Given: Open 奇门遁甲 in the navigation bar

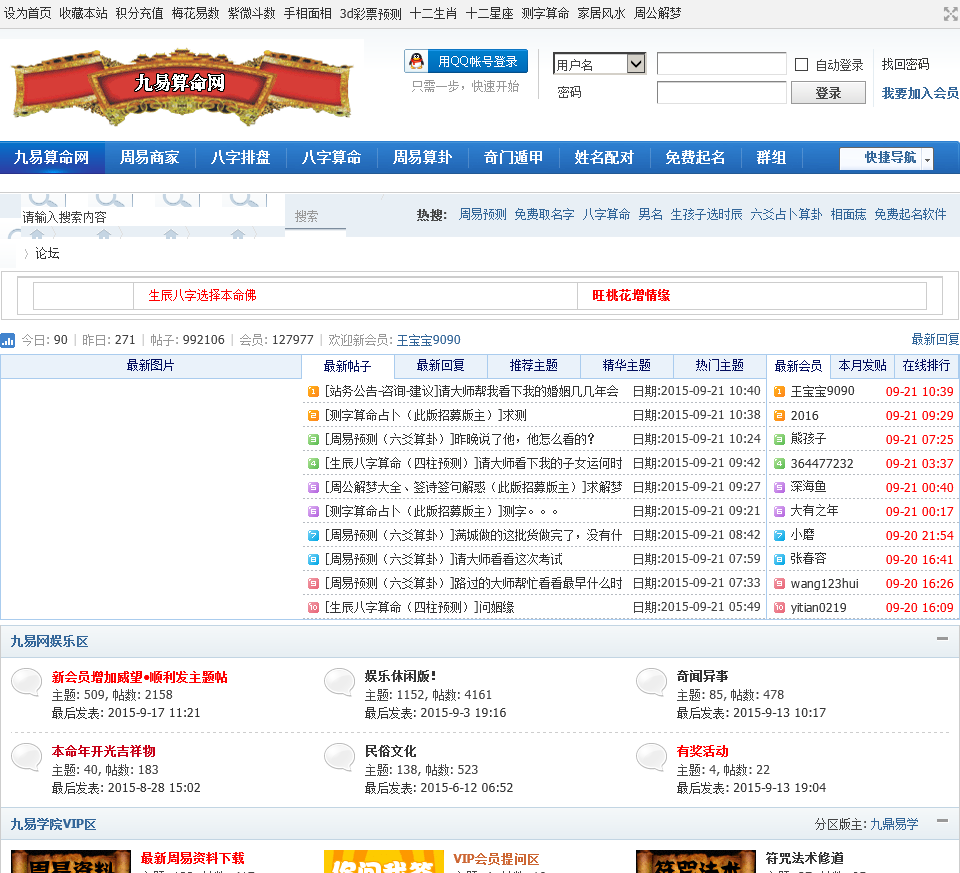Looking at the screenshot, I should pyautogui.click(x=514, y=157).
